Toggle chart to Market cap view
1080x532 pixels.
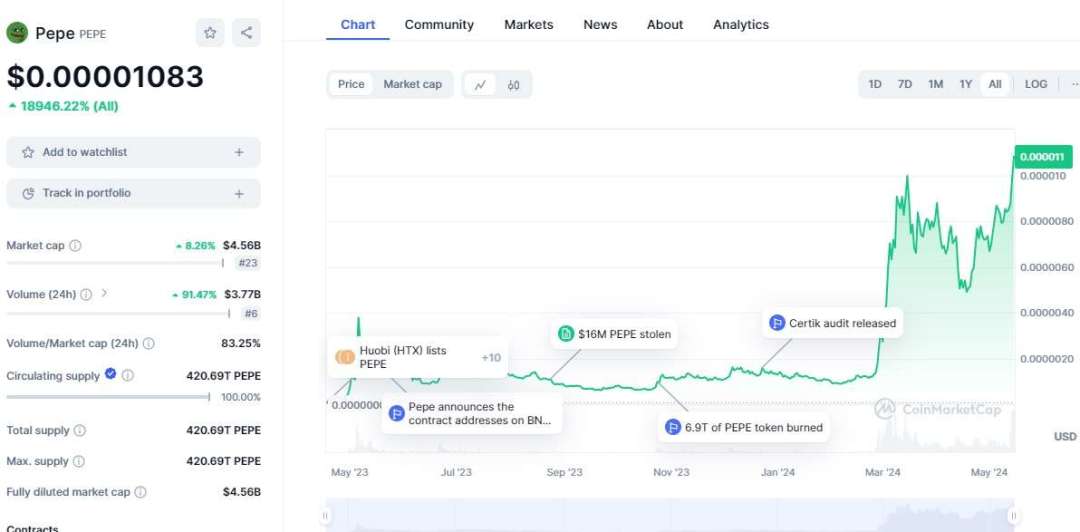tap(412, 84)
